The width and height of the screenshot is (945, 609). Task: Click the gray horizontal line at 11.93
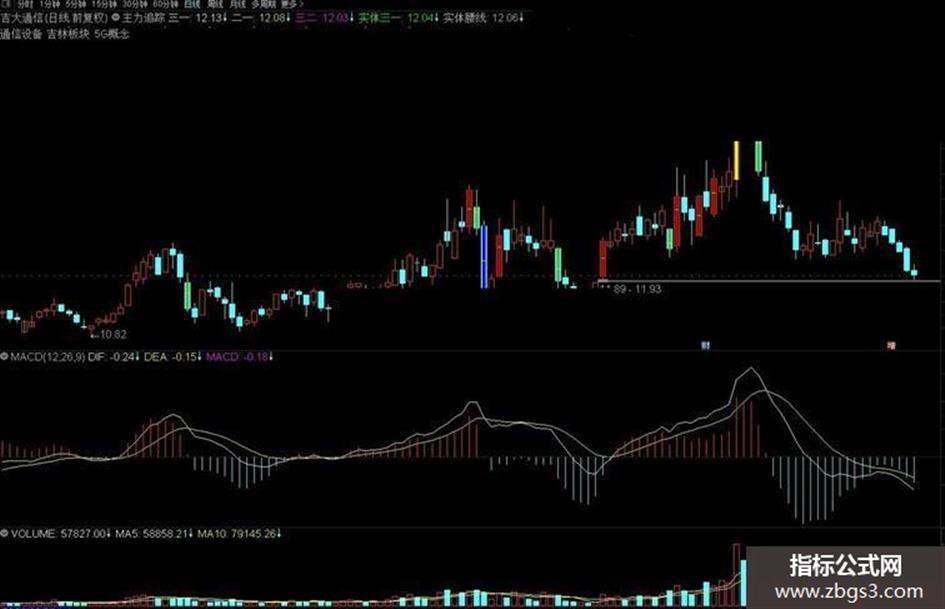point(768,282)
